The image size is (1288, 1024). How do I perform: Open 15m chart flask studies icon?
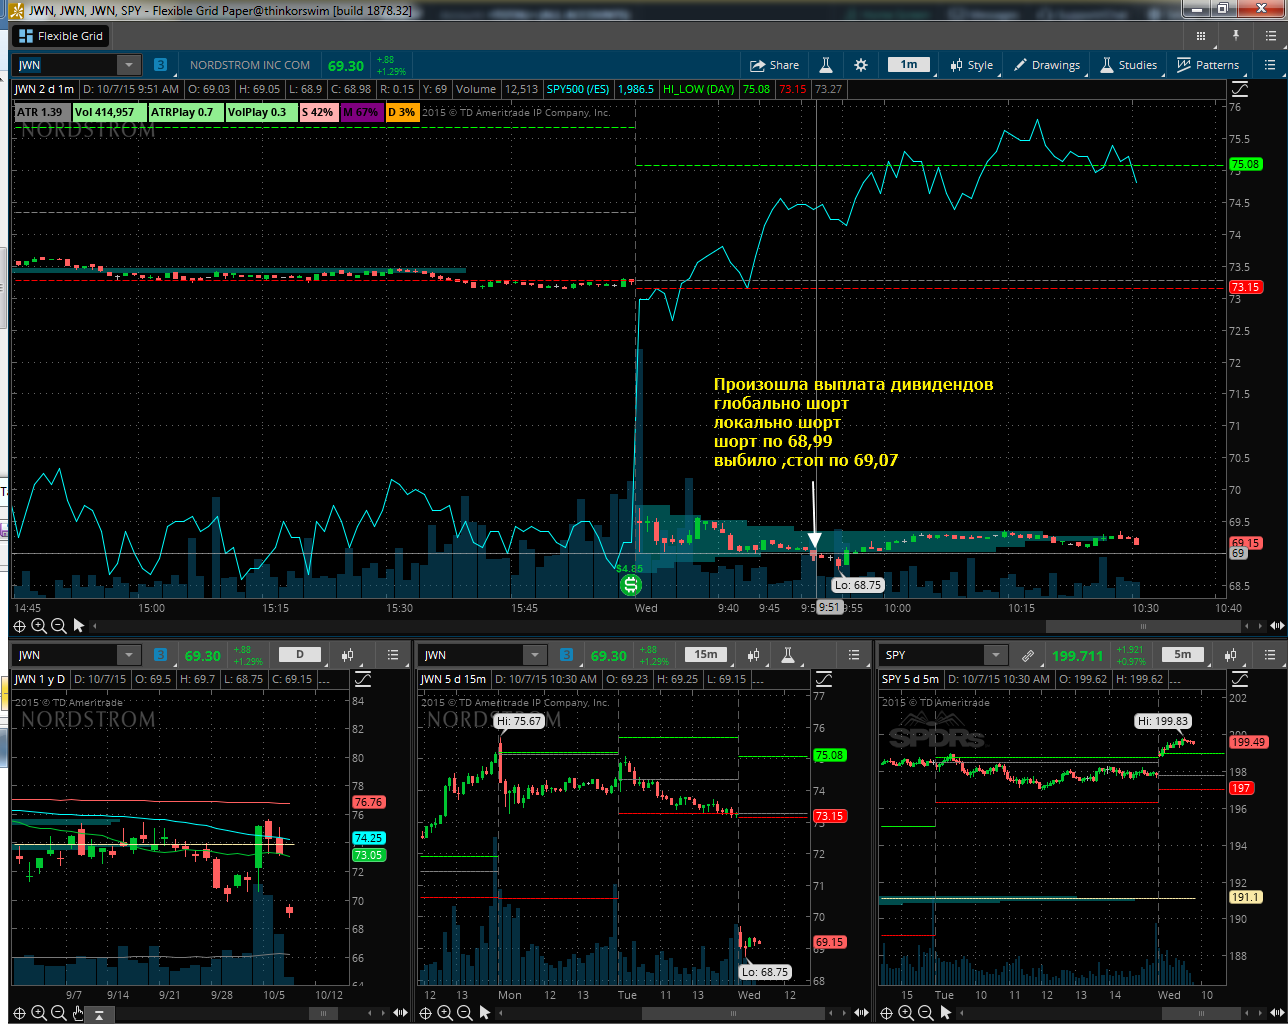pos(788,655)
